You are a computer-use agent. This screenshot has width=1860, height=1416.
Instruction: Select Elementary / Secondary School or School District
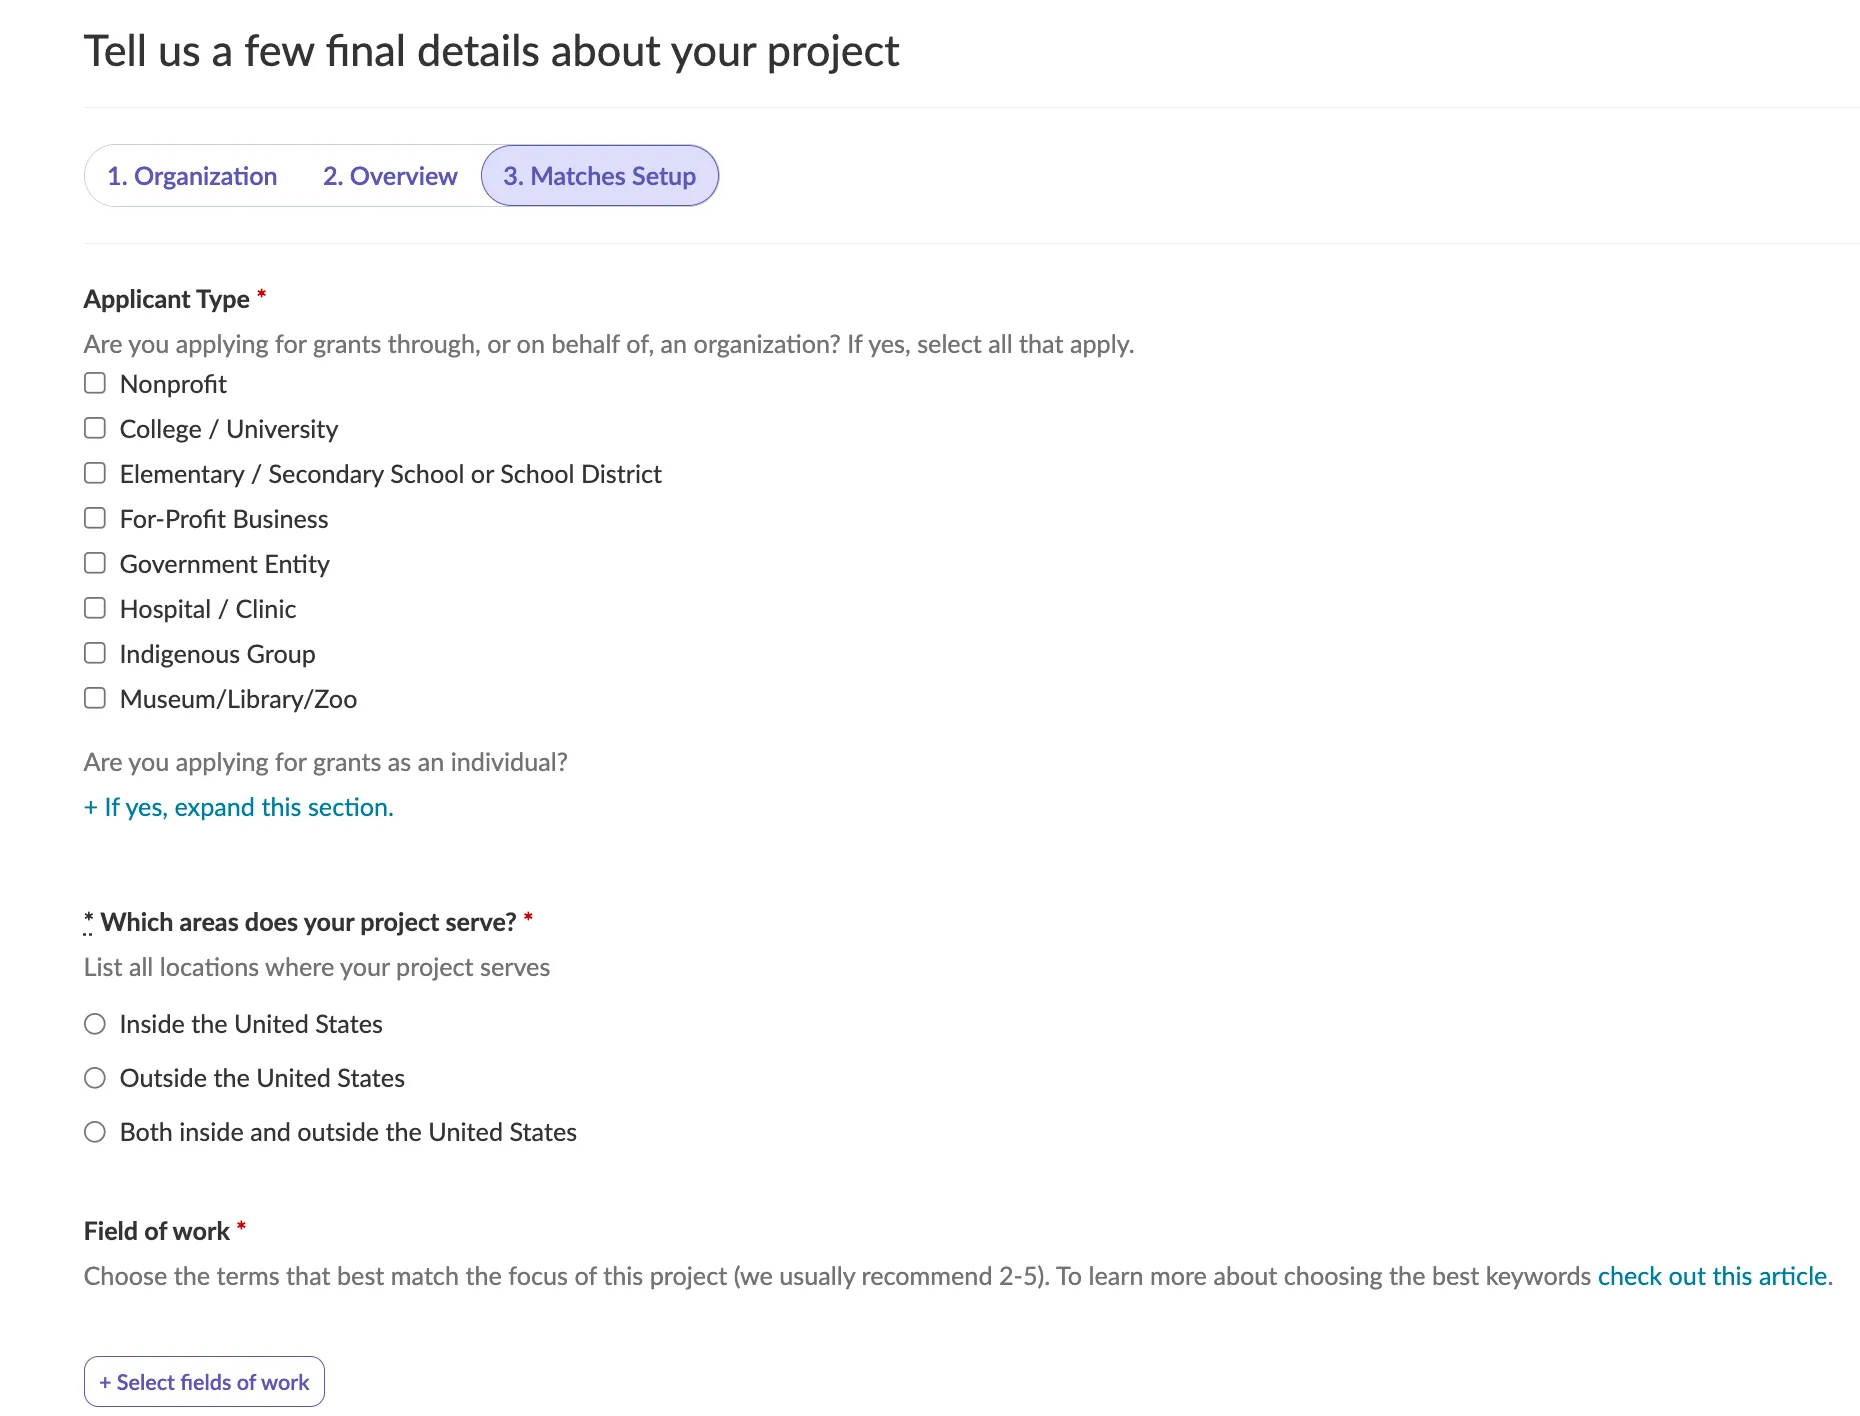[x=95, y=473]
